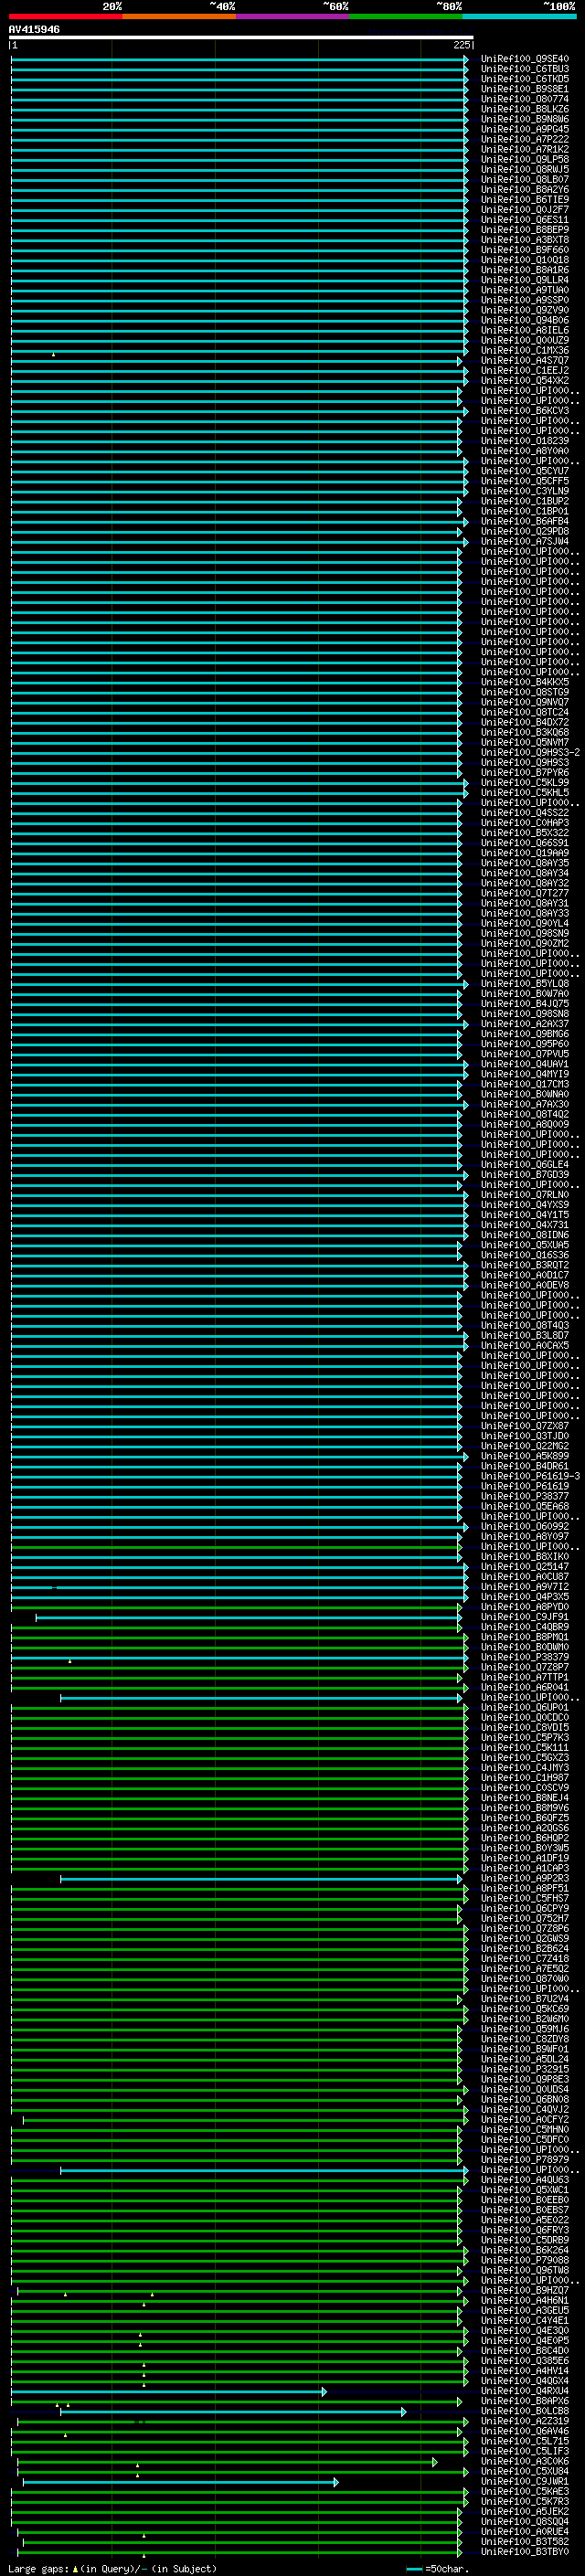Click the red 20% legend color segment

click(65, 16)
